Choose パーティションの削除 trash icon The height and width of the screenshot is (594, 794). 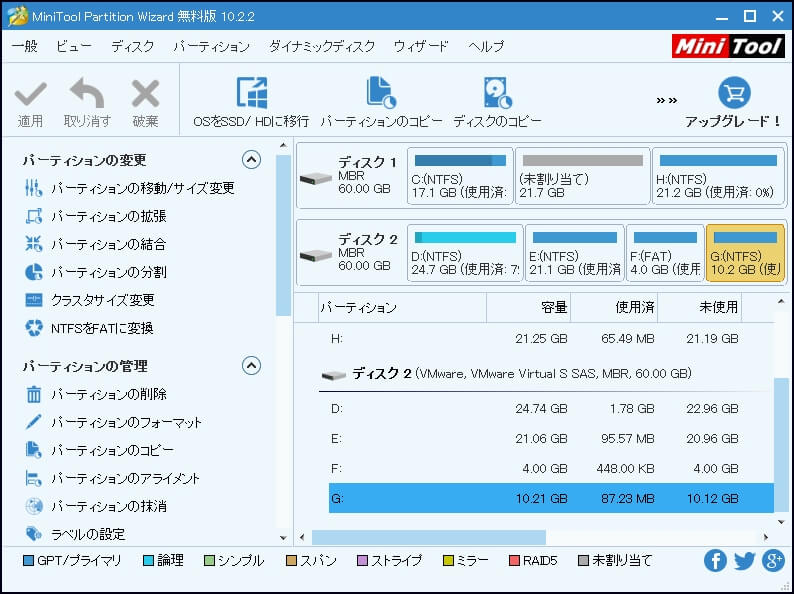34,394
